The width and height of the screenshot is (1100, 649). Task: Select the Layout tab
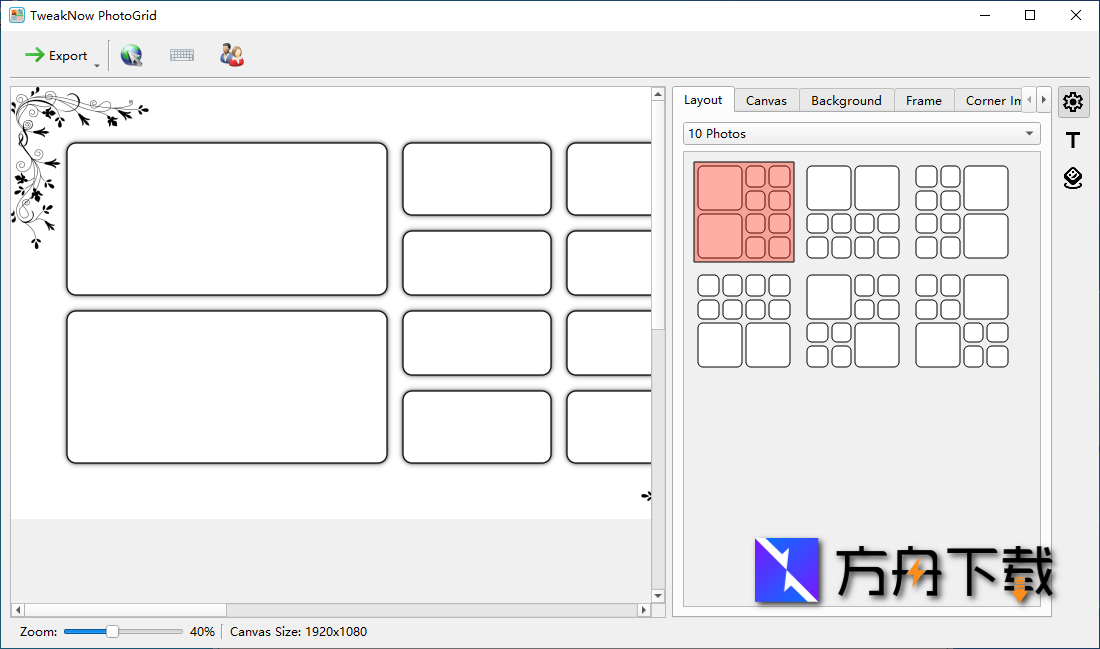click(x=703, y=100)
